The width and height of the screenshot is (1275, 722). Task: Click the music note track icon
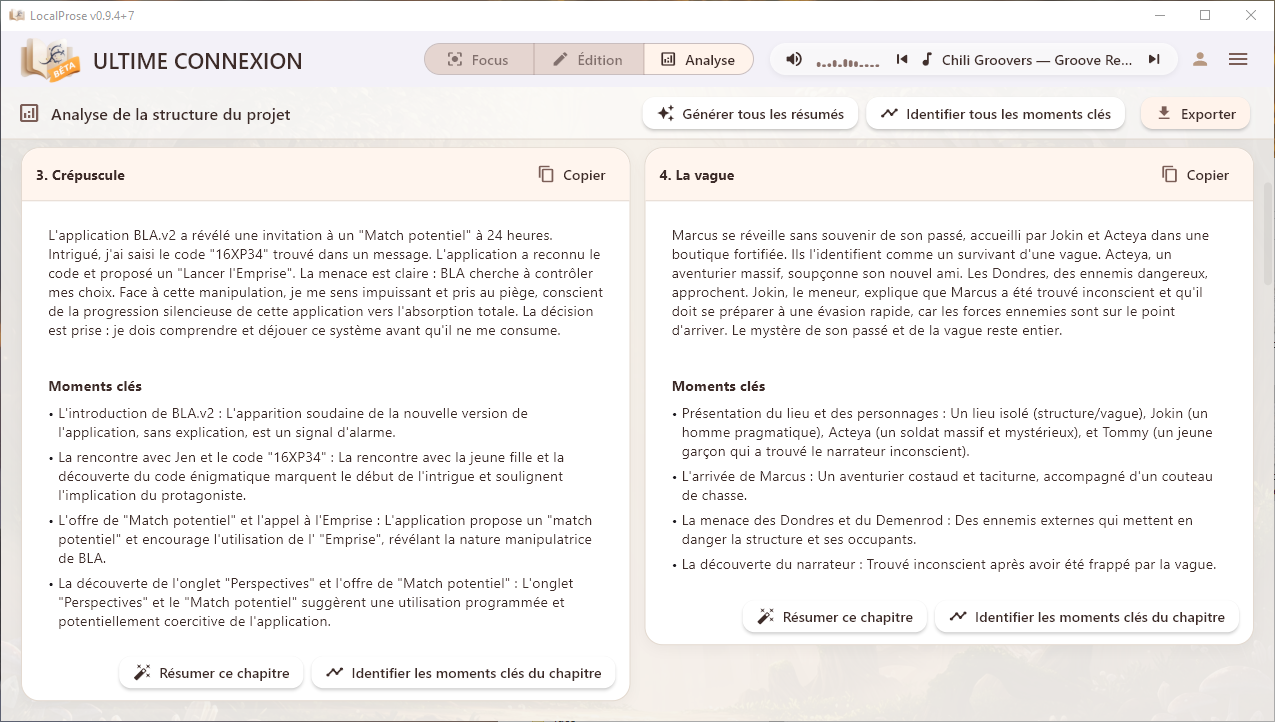coord(927,60)
